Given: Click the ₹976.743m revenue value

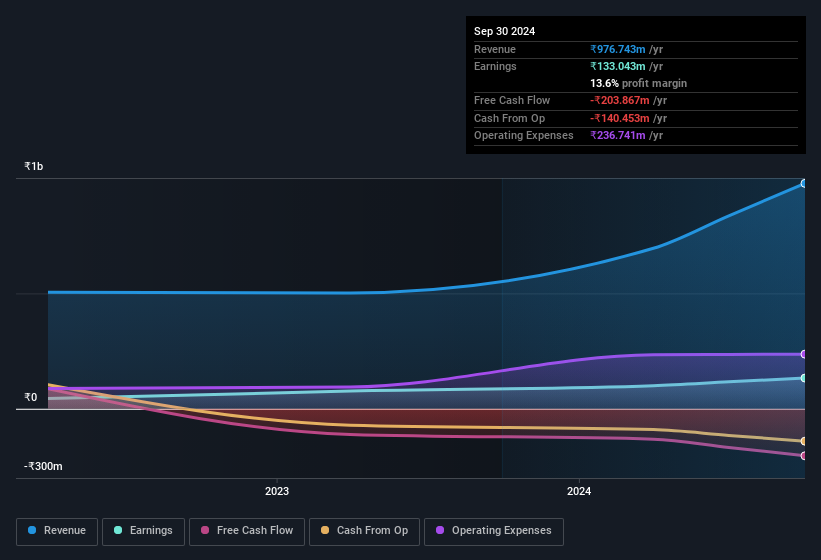Looking at the screenshot, I should (618, 49).
